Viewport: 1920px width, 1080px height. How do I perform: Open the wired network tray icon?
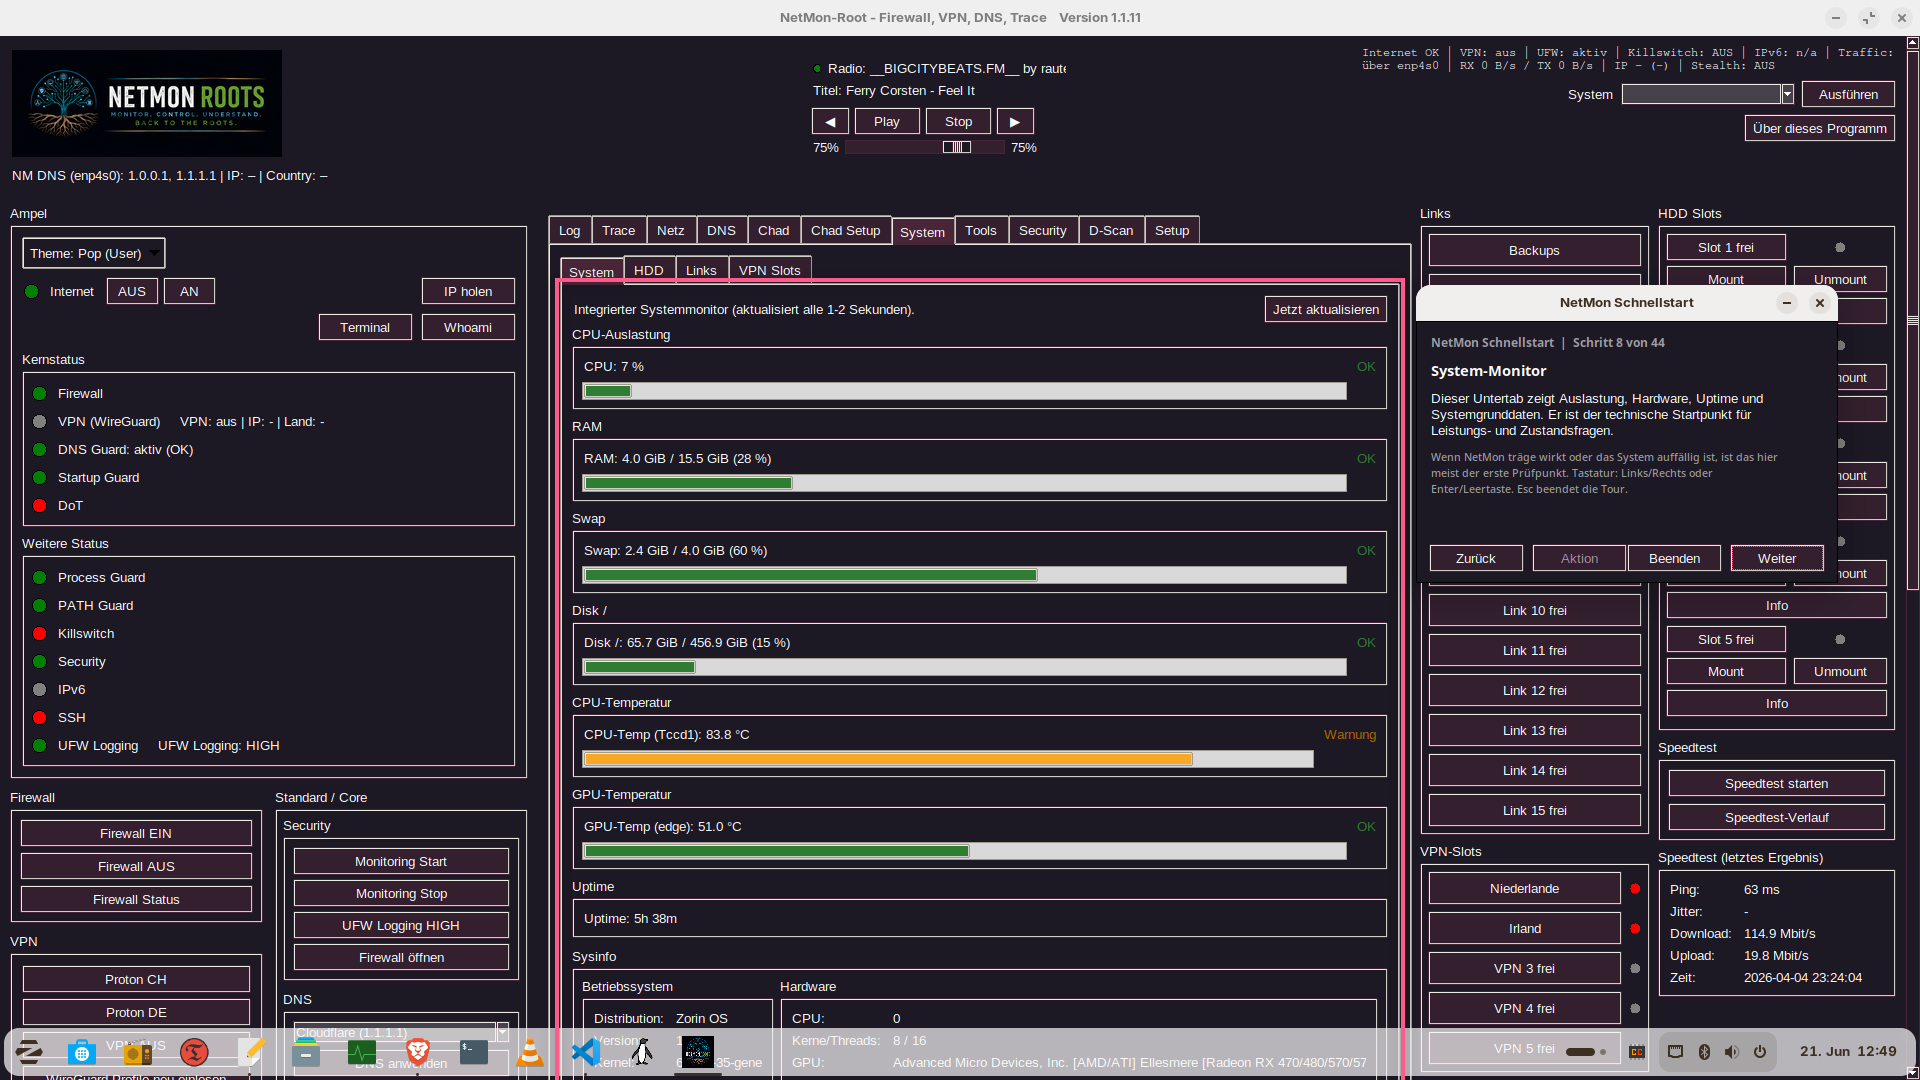[x=1676, y=1051]
